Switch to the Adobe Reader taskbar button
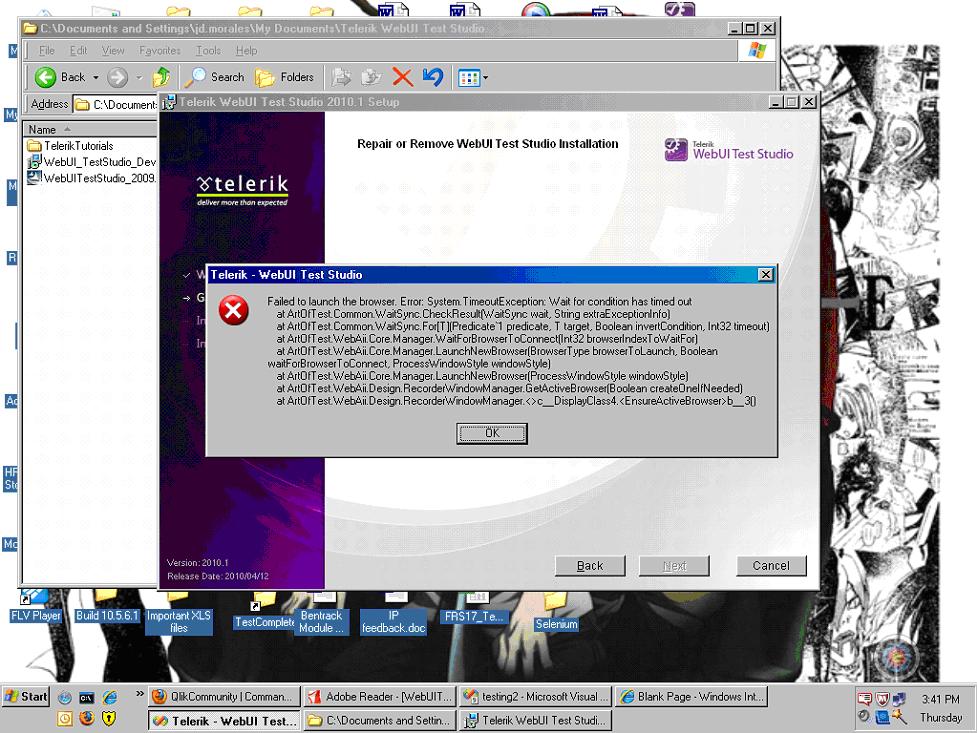977x733 pixels. pyautogui.click(x=380, y=697)
